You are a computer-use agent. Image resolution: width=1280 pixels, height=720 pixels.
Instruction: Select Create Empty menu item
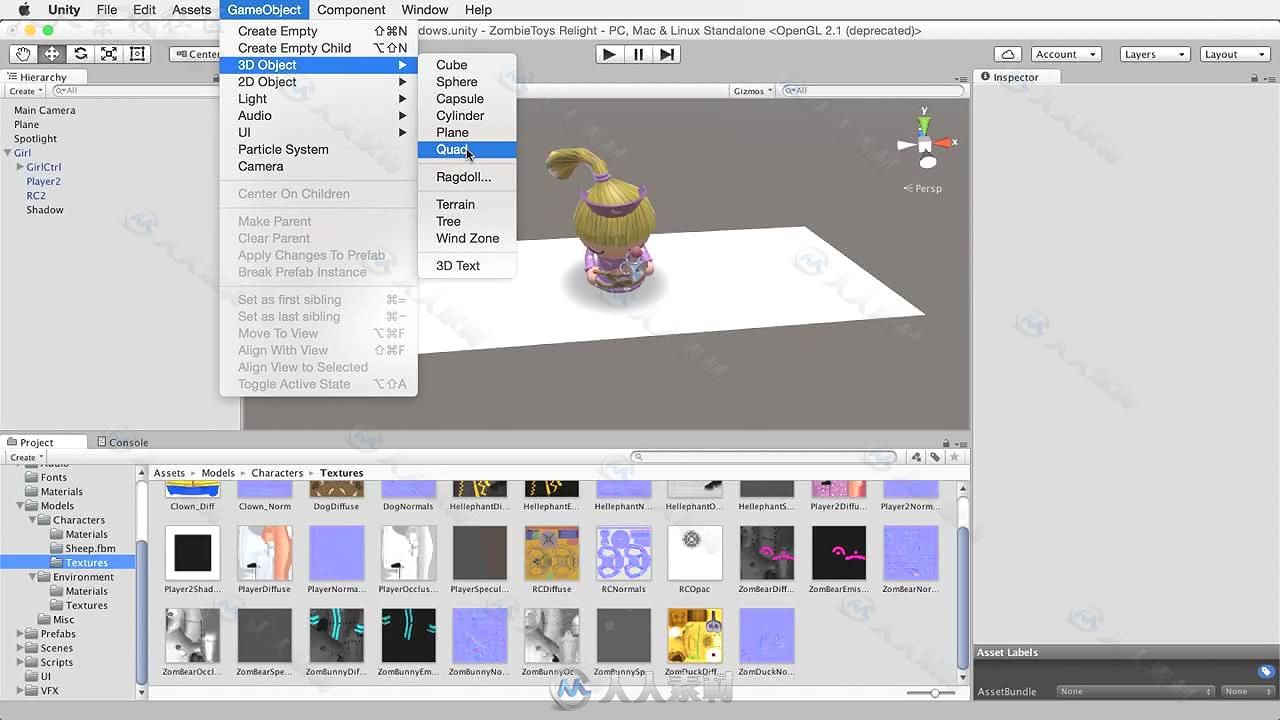tap(318, 31)
